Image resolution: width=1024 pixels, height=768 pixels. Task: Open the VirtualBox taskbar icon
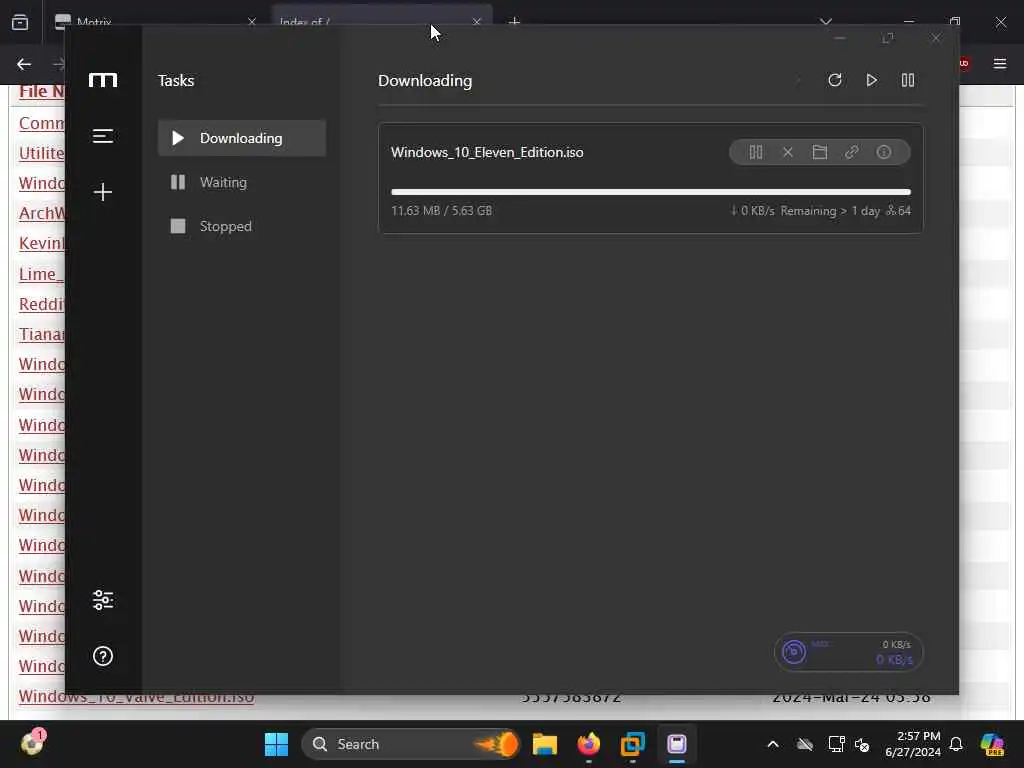point(632,744)
